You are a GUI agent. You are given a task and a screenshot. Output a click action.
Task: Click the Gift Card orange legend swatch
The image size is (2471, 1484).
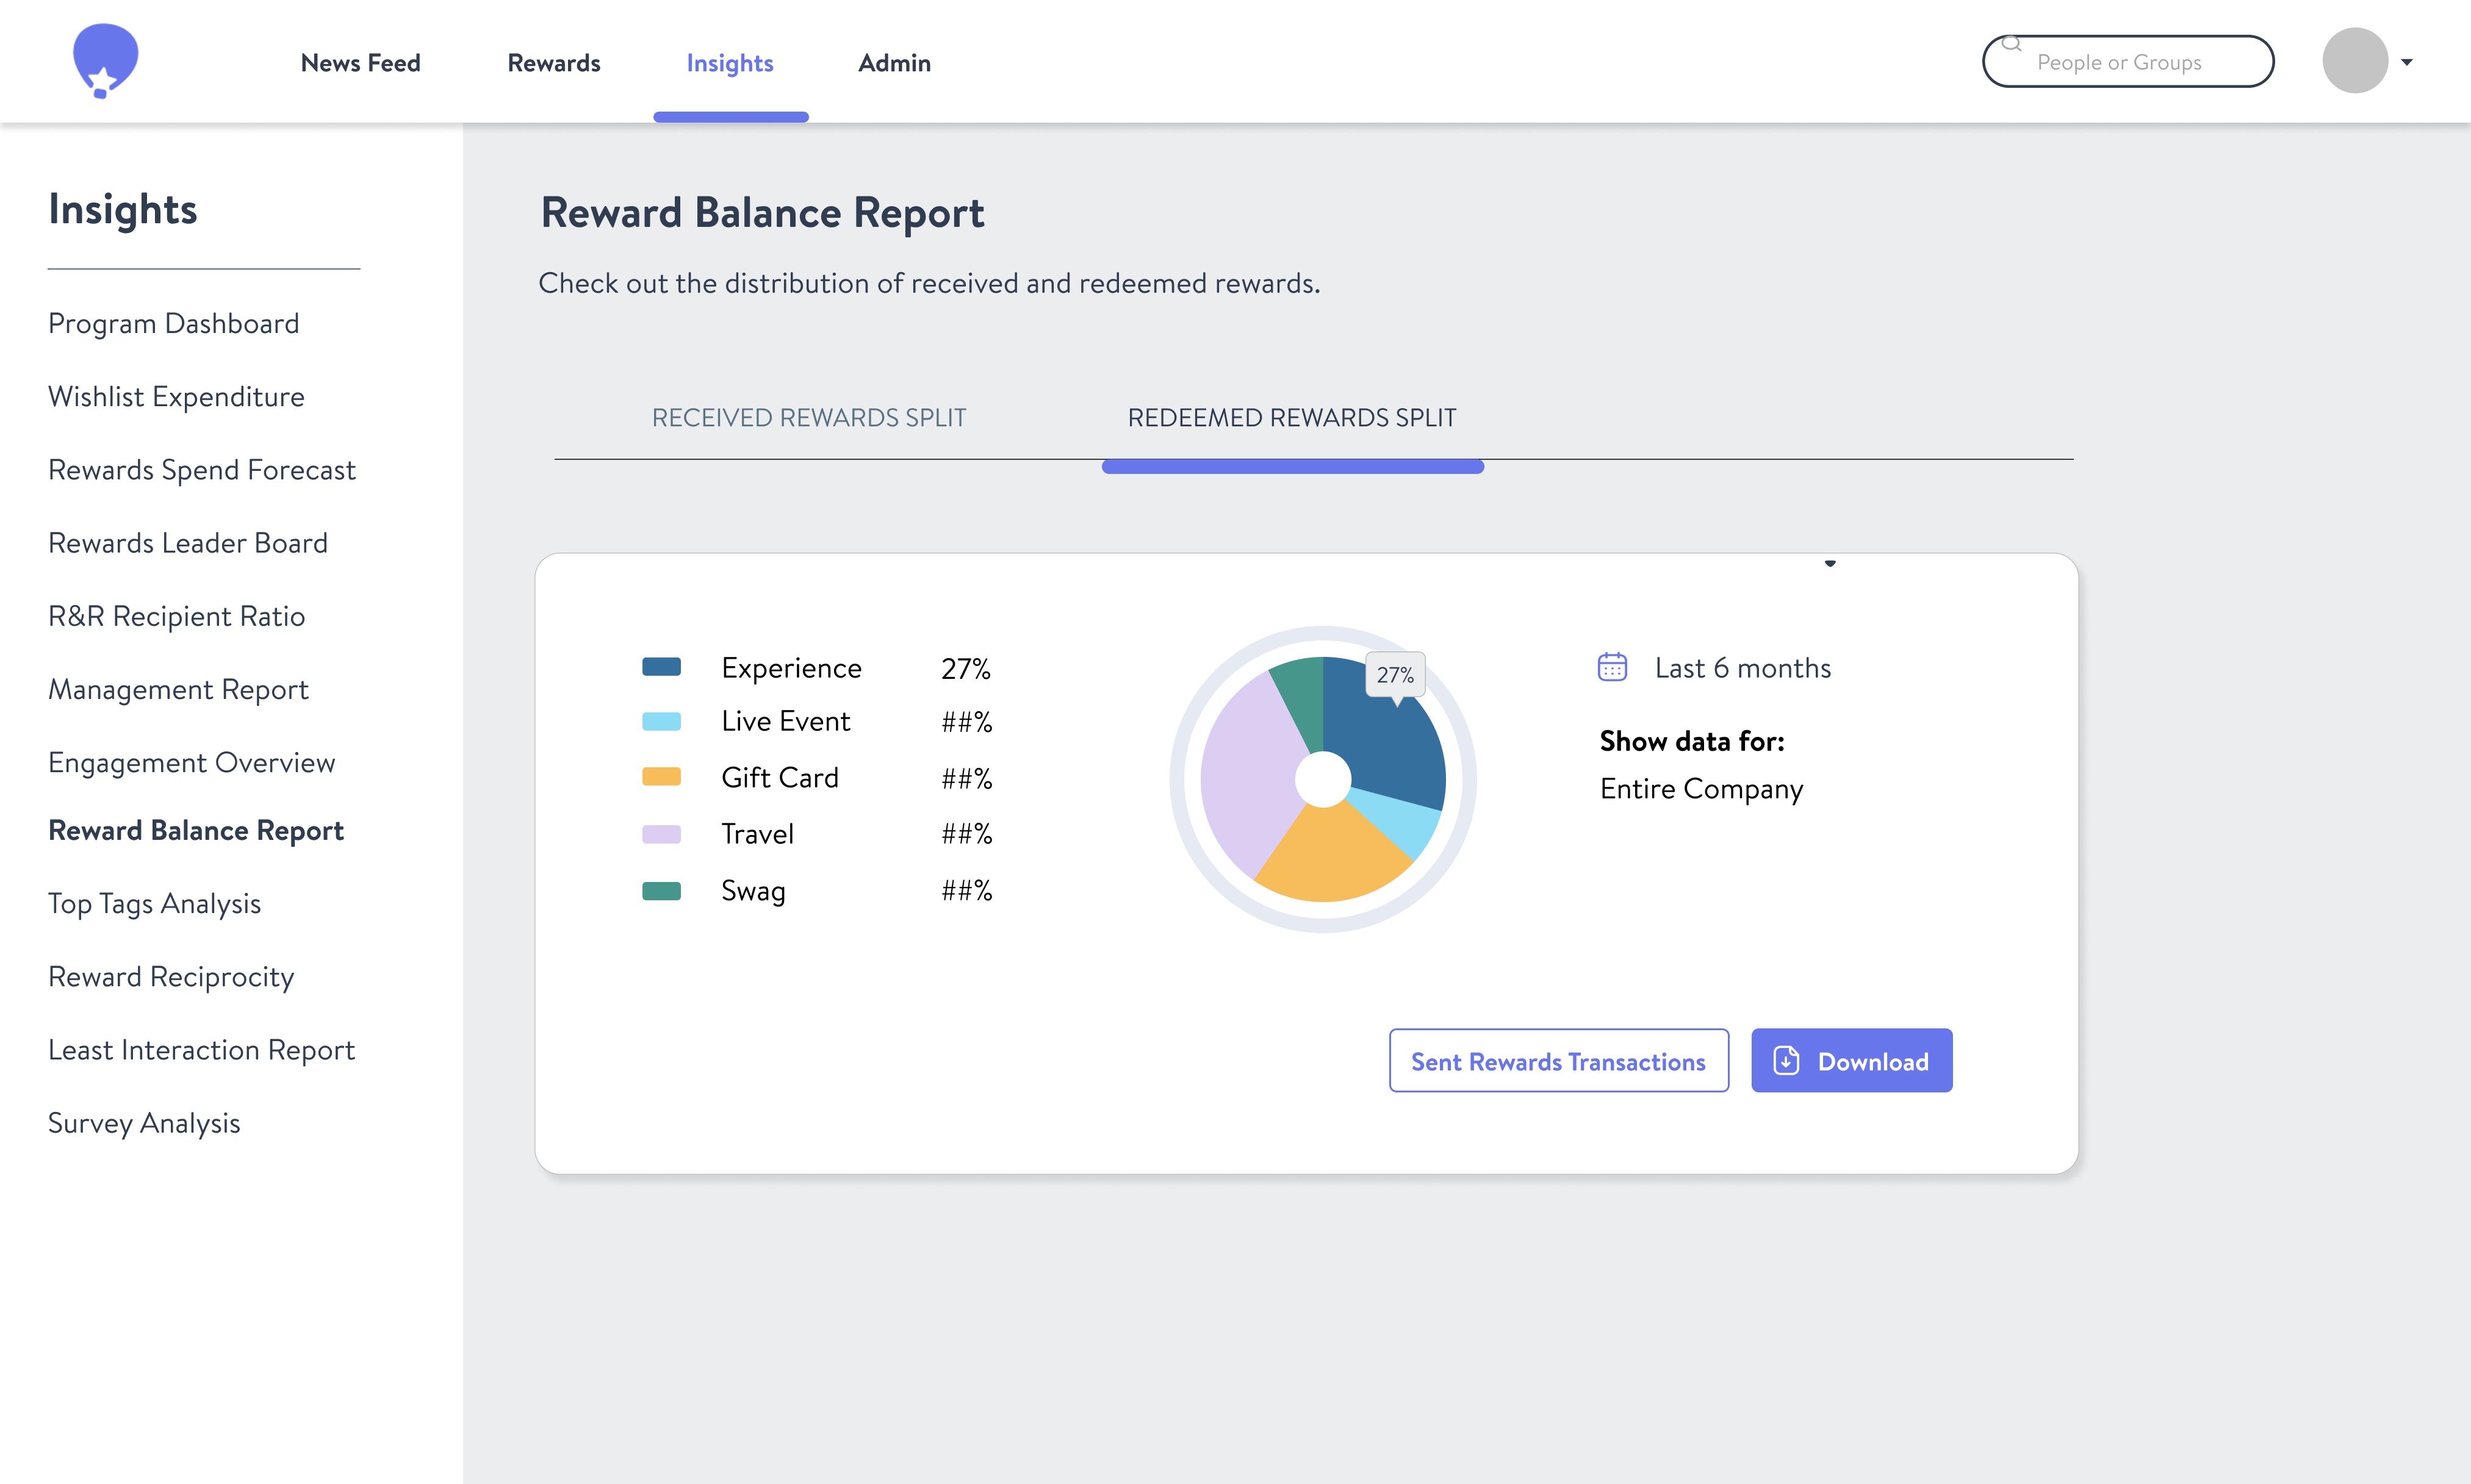[x=661, y=777]
